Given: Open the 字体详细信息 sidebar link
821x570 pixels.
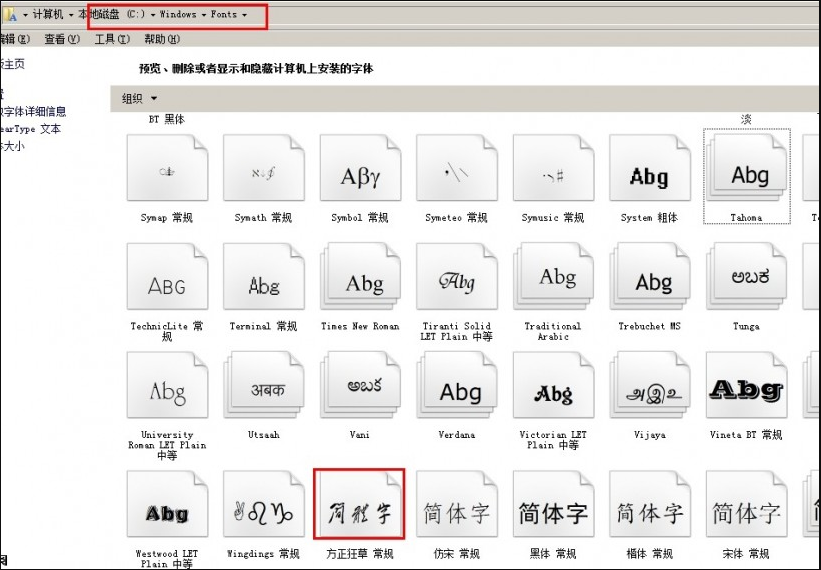Looking at the screenshot, I should (x=34, y=111).
